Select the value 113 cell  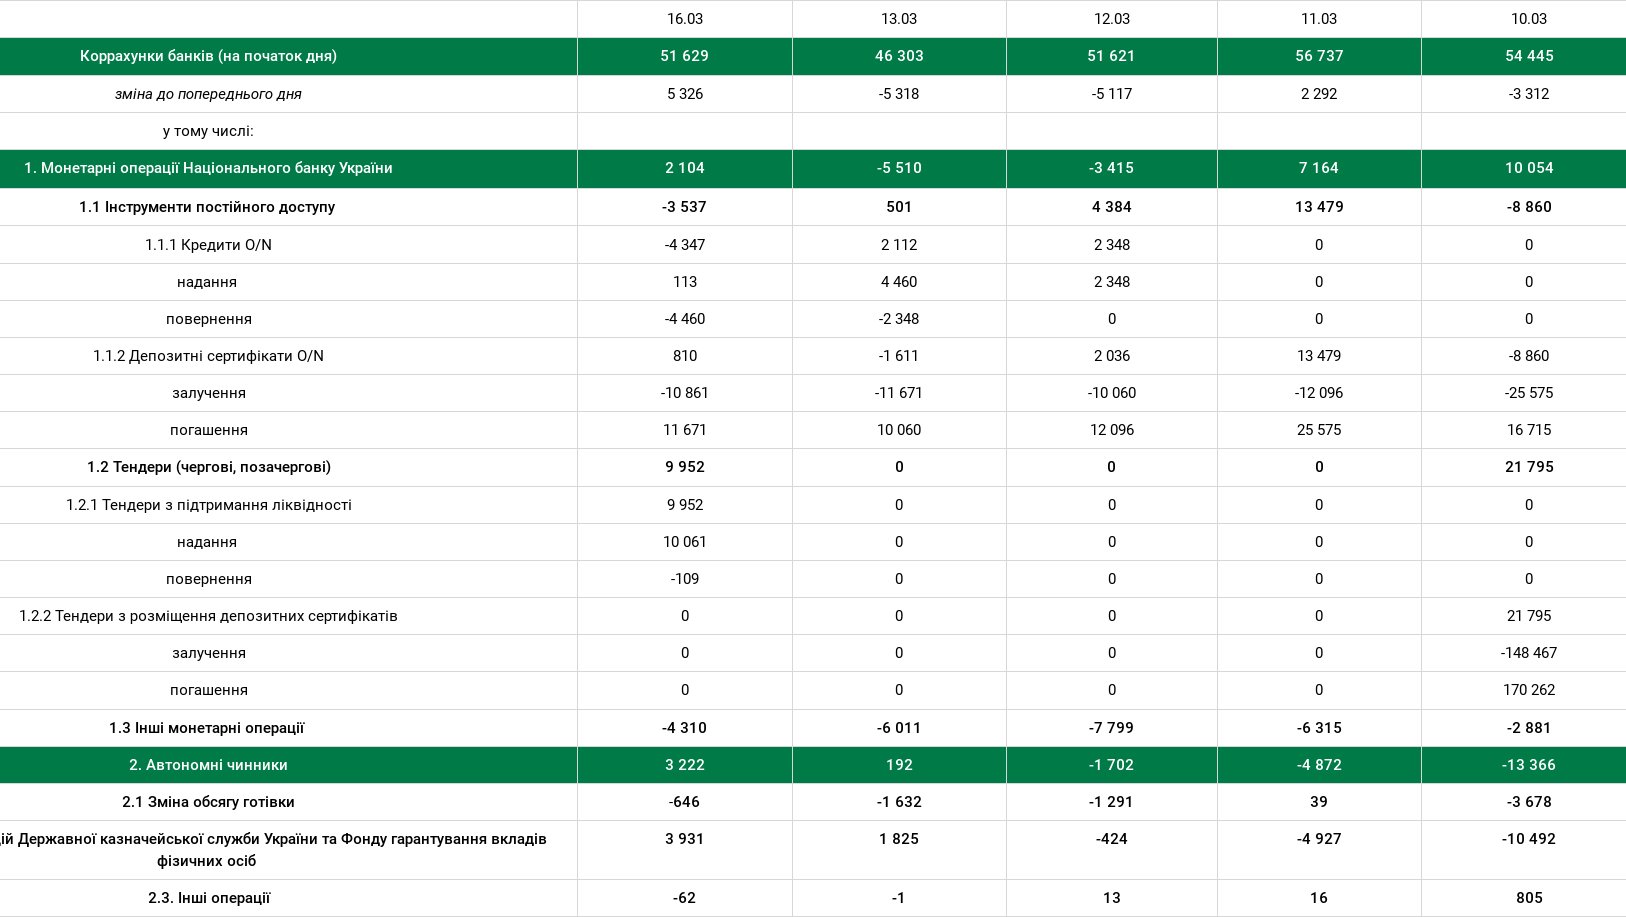[x=684, y=282]
